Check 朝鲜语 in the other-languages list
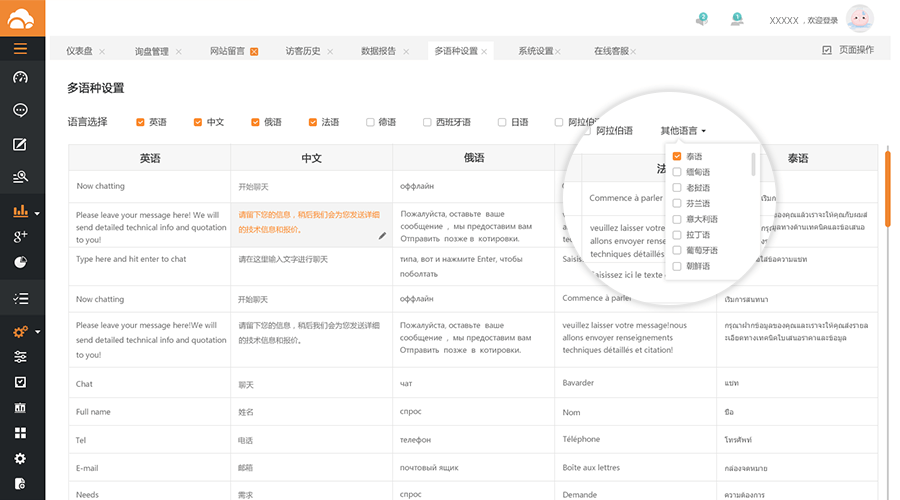900x500 pixels. click(677, 266)
